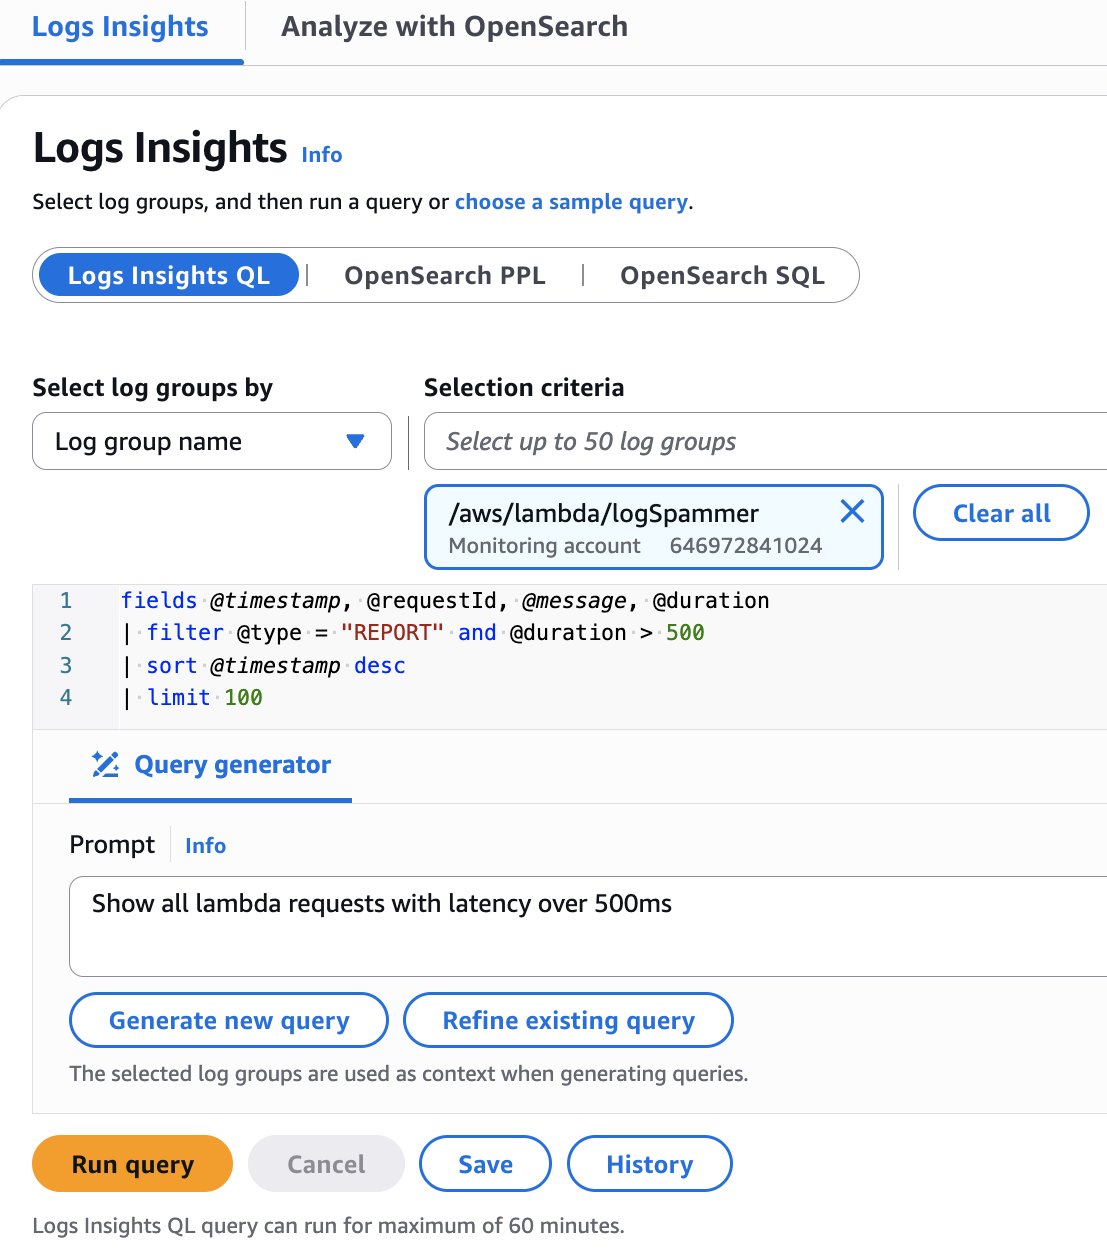Viewport: 1107px width, 1253px height.
Task: Generate a new query from the prompt
Action: (x=228, y=1020)
